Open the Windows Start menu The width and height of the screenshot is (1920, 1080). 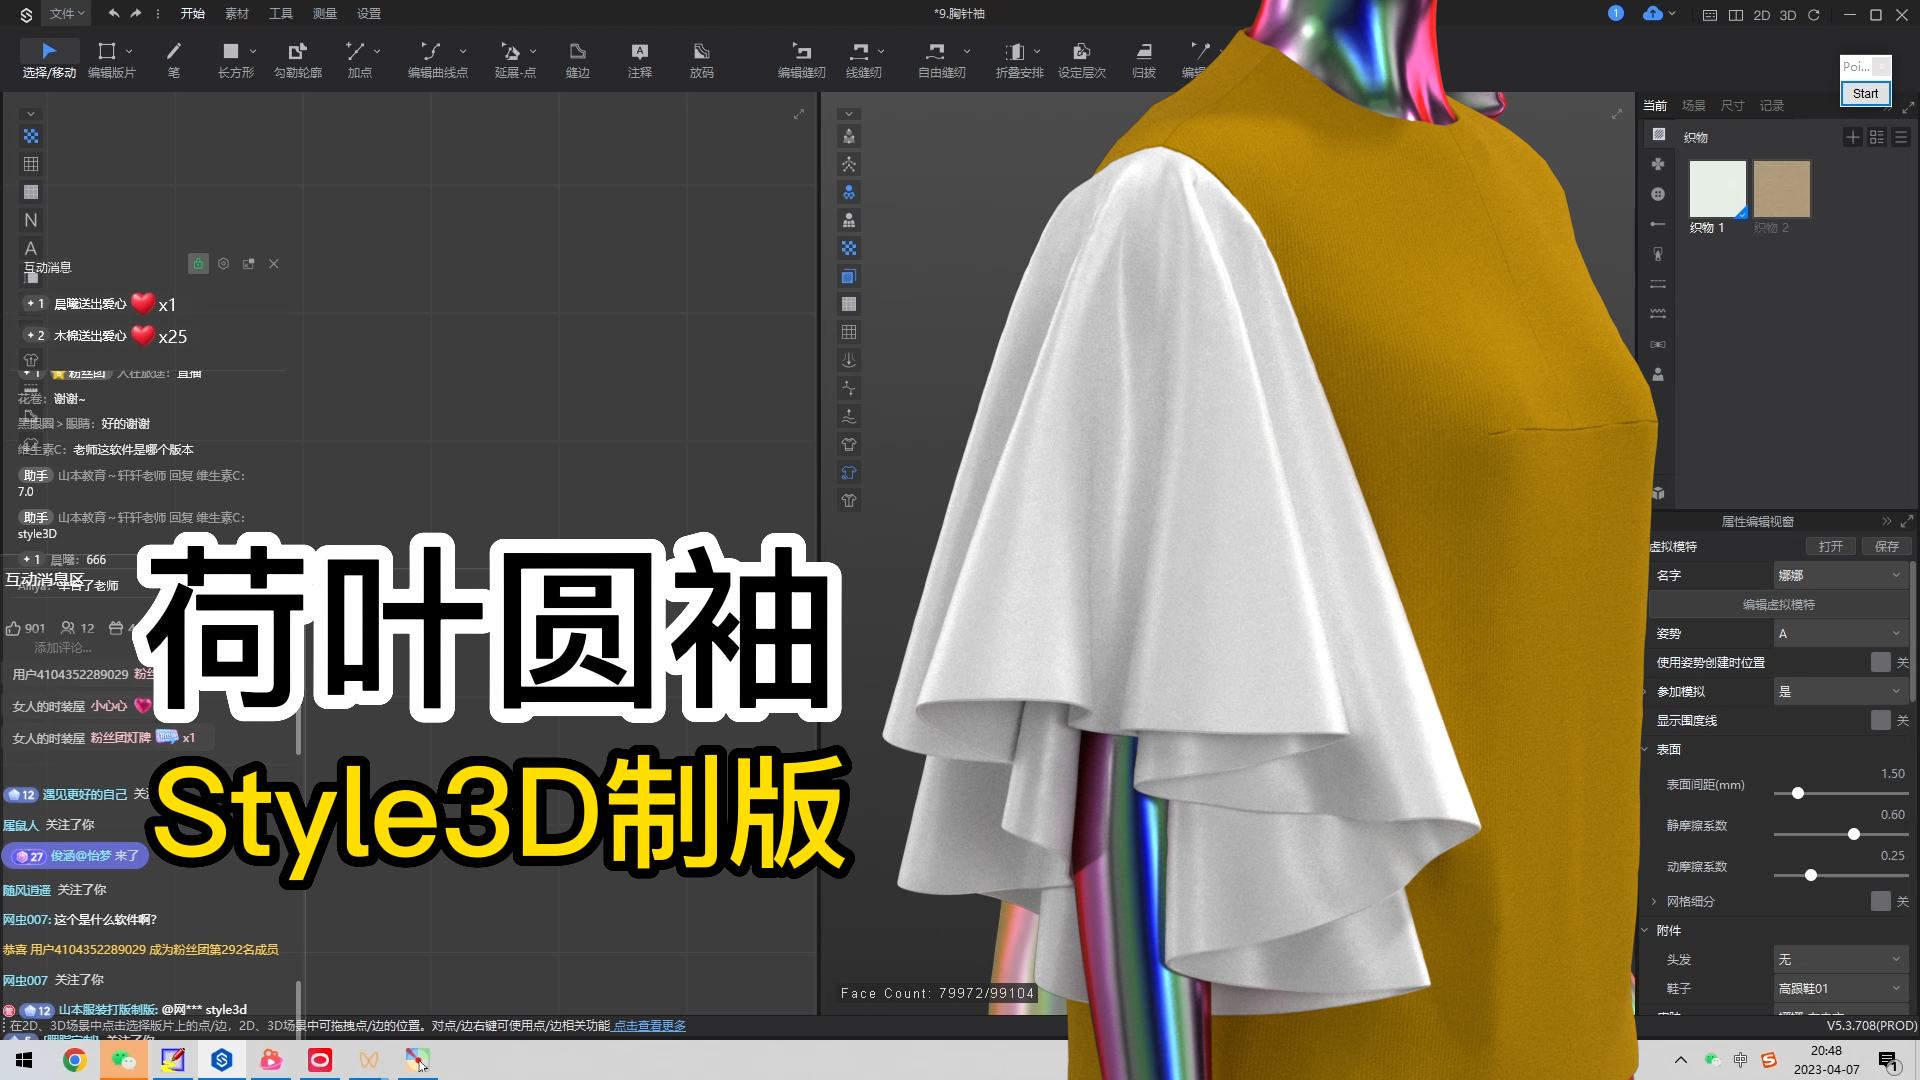pos(24,1060)
